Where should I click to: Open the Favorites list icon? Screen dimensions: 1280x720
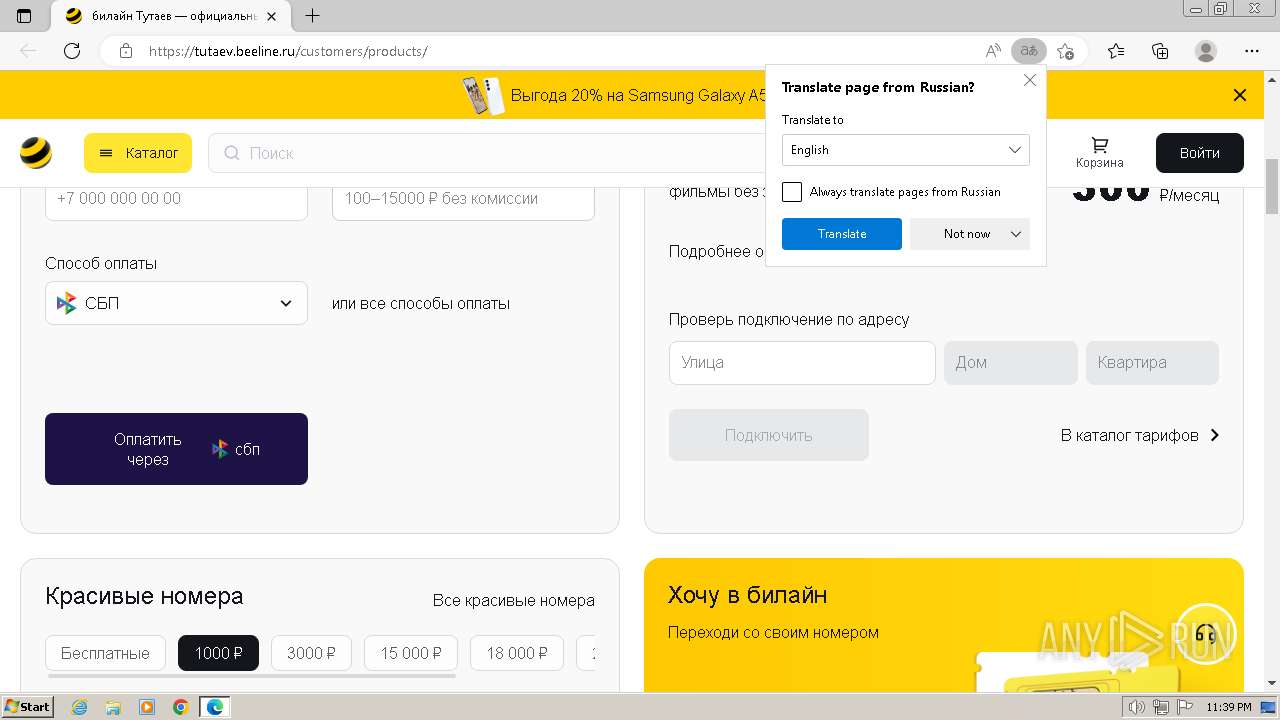click(1116, 51)
